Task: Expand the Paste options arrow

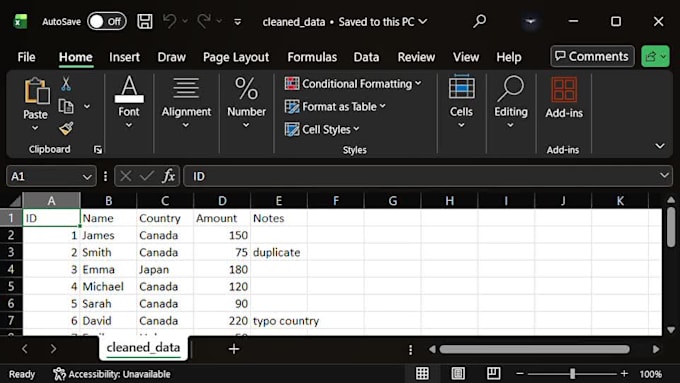Action: pos(35,128)
